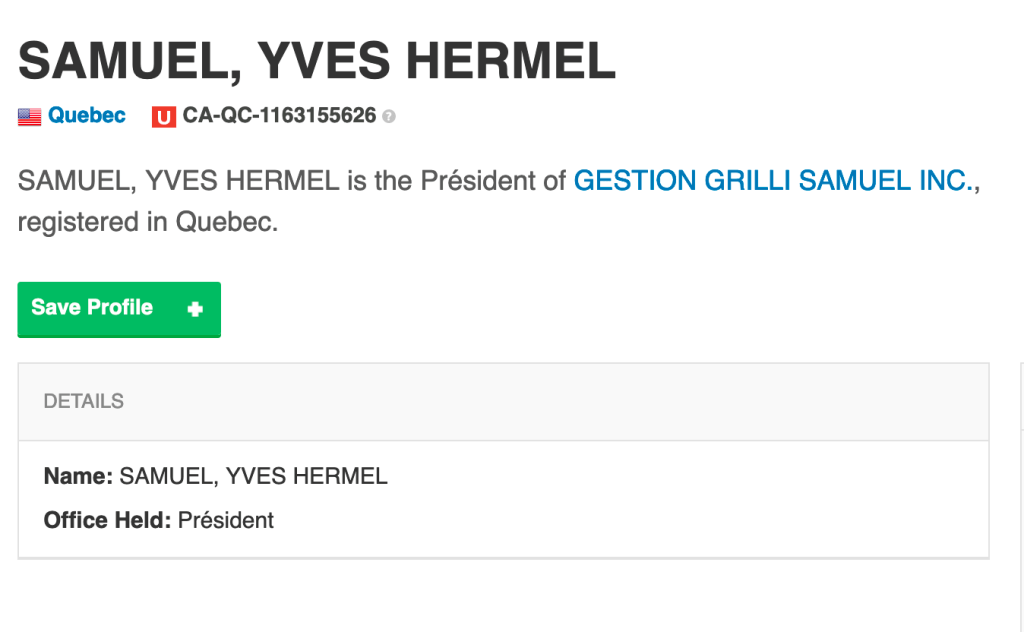Click "registered in Quebec." description text

point(147,222)
